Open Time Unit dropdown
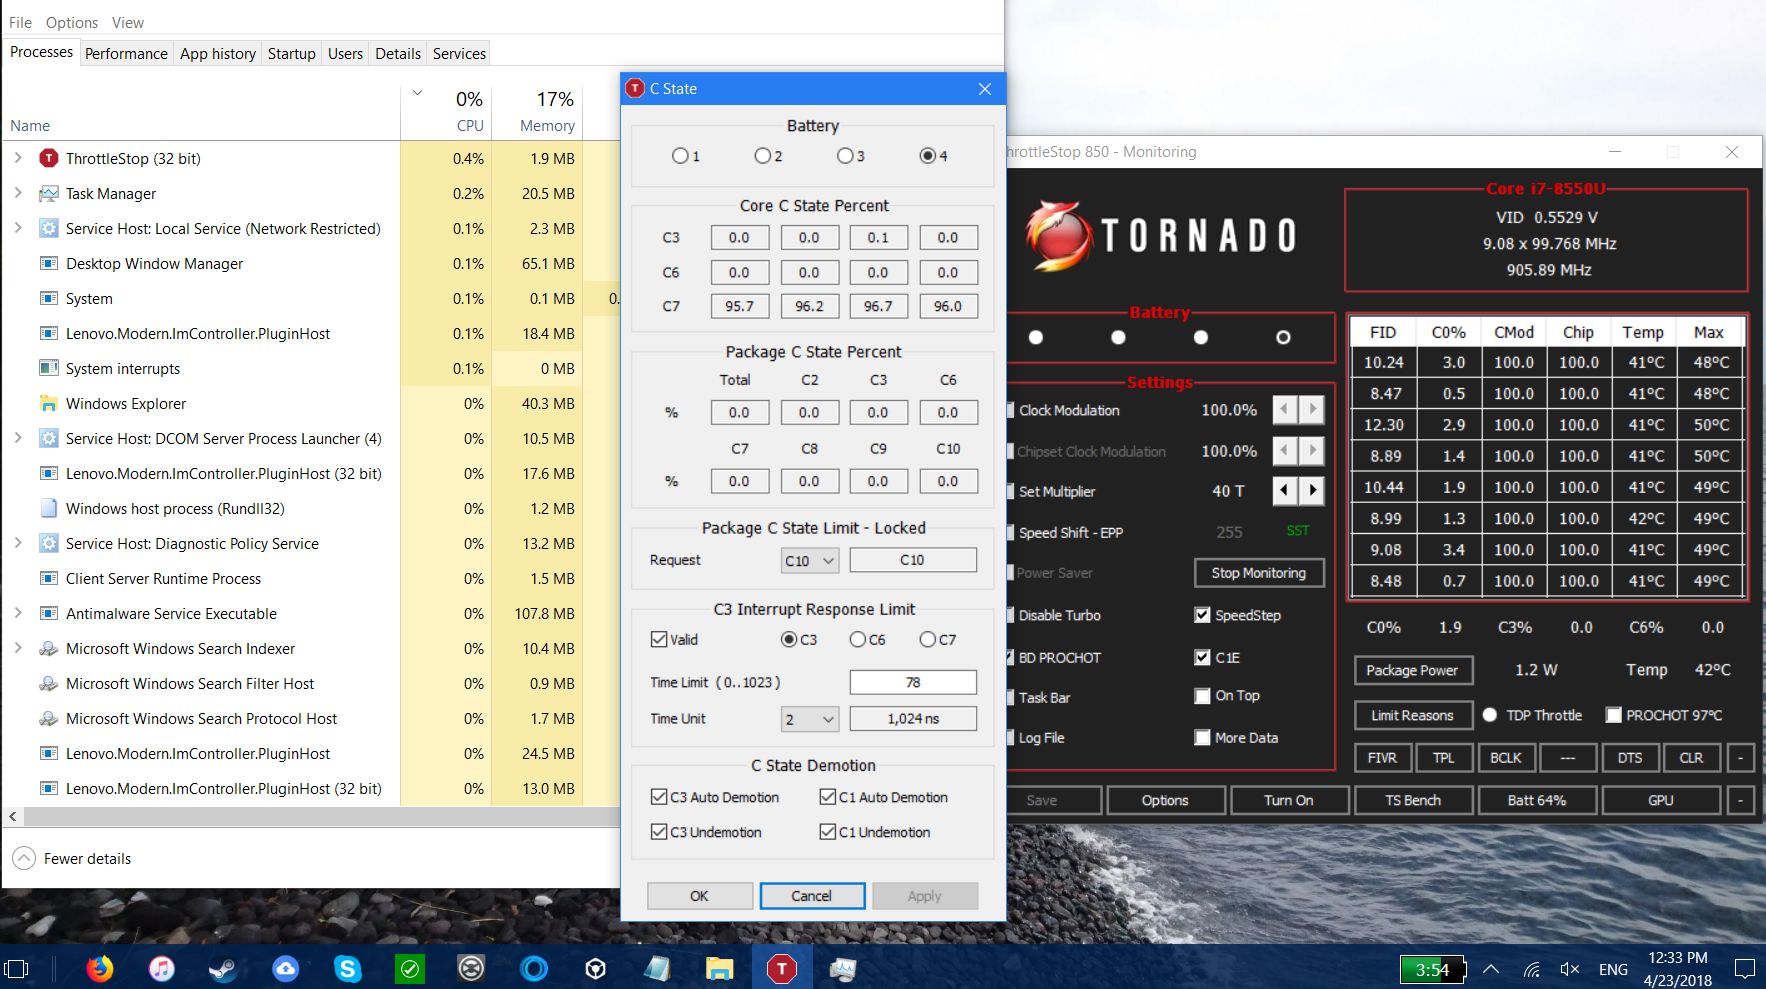Image resolution: width=1766 pixels, height=989 pixels. [809, 719]
